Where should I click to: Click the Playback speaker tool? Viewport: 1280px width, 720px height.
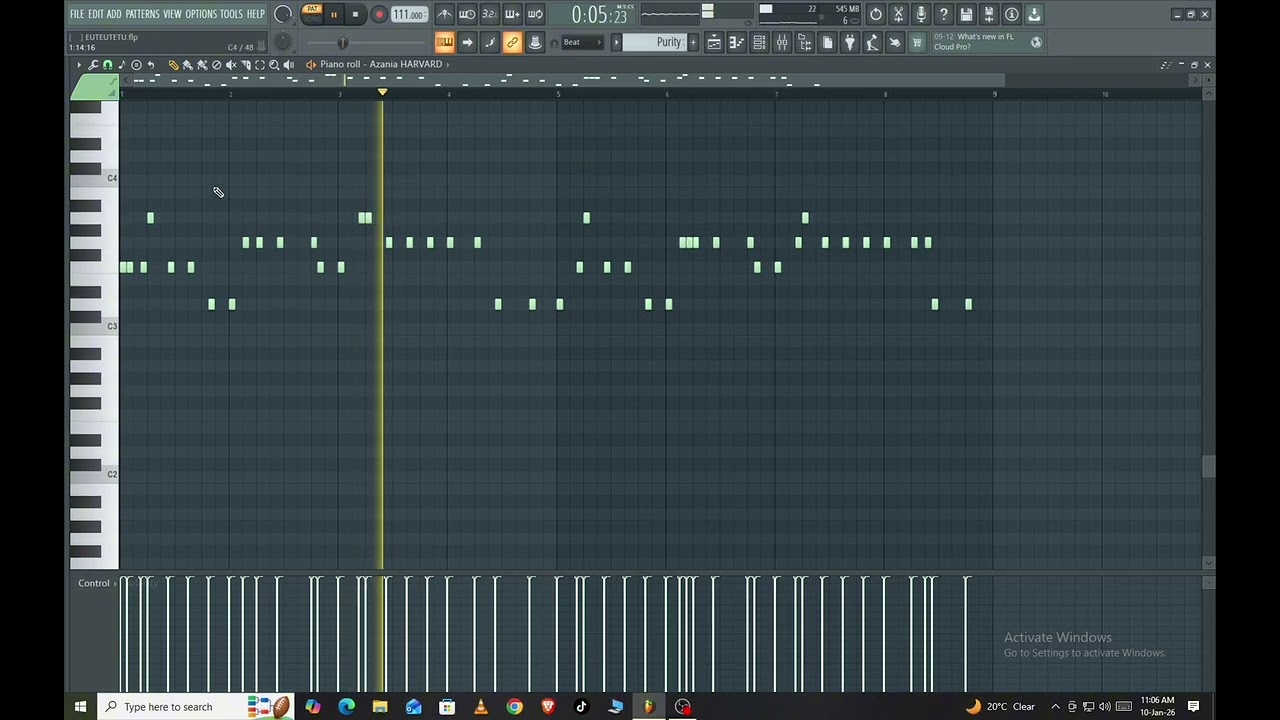tap(289, 64)
